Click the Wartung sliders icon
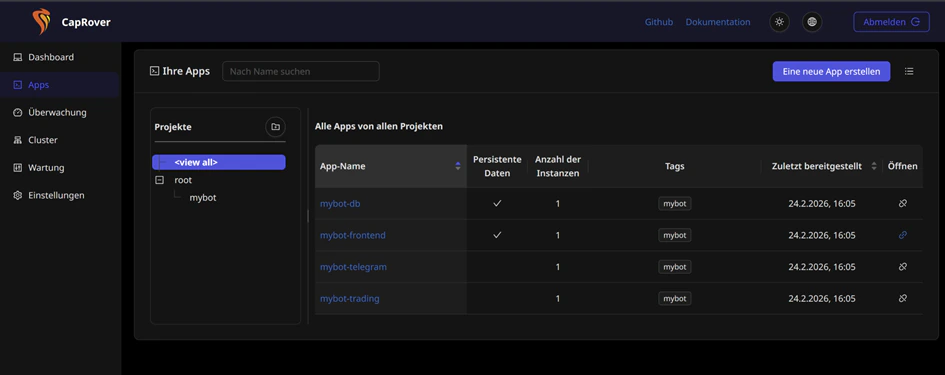Image resolution: width=945 pixels, height=375 pixels. point(17,168)
